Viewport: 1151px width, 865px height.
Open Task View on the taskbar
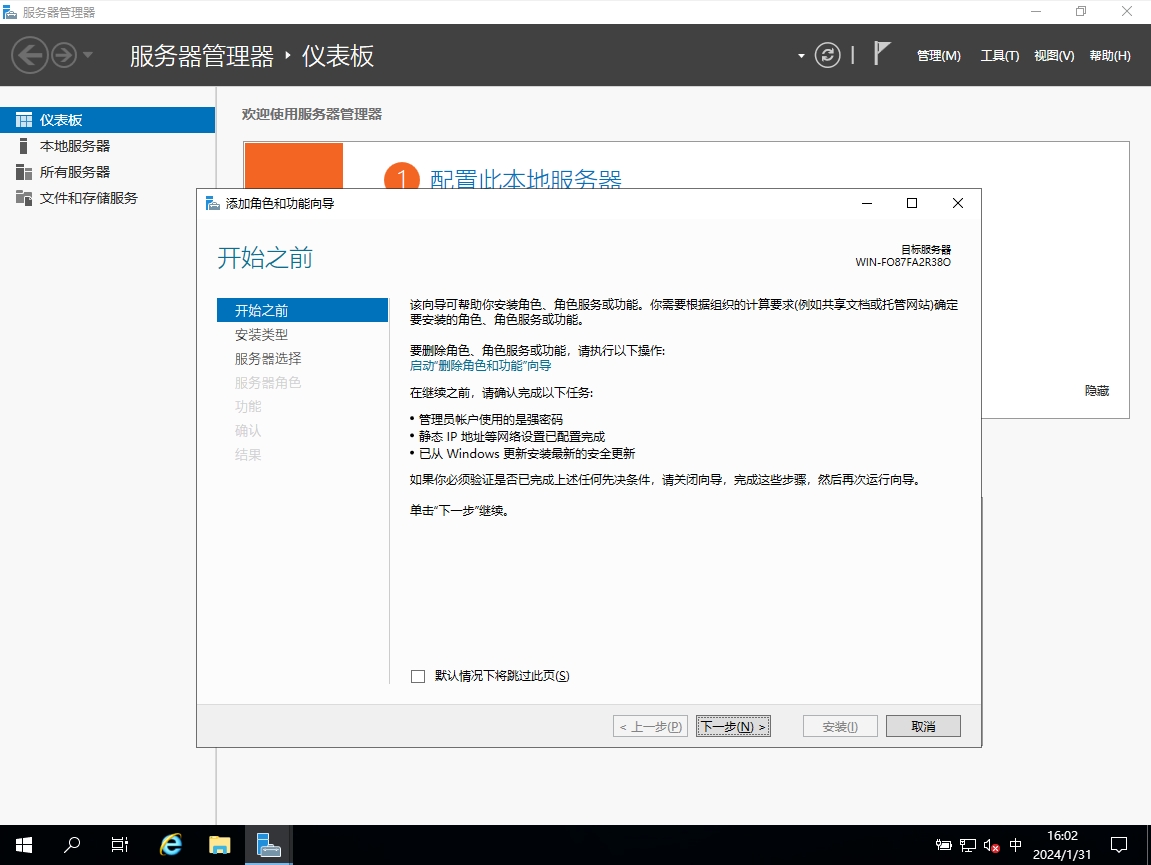pos(120,845)
